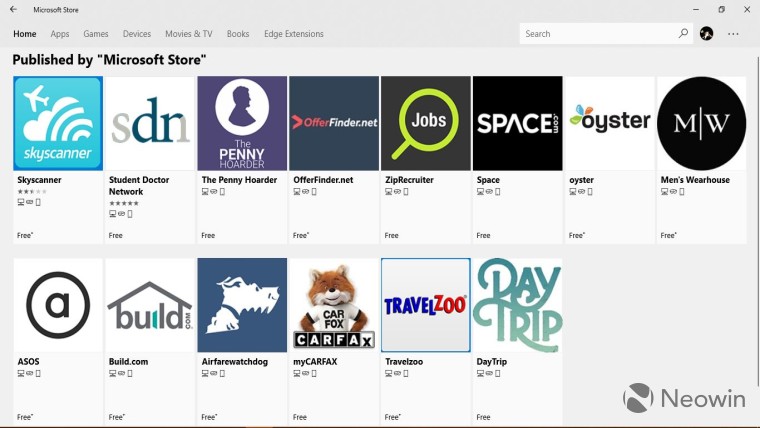Screen dimensions: 760x428
Task: Open the Build.com house logo
Action: [x=150, y=305]
